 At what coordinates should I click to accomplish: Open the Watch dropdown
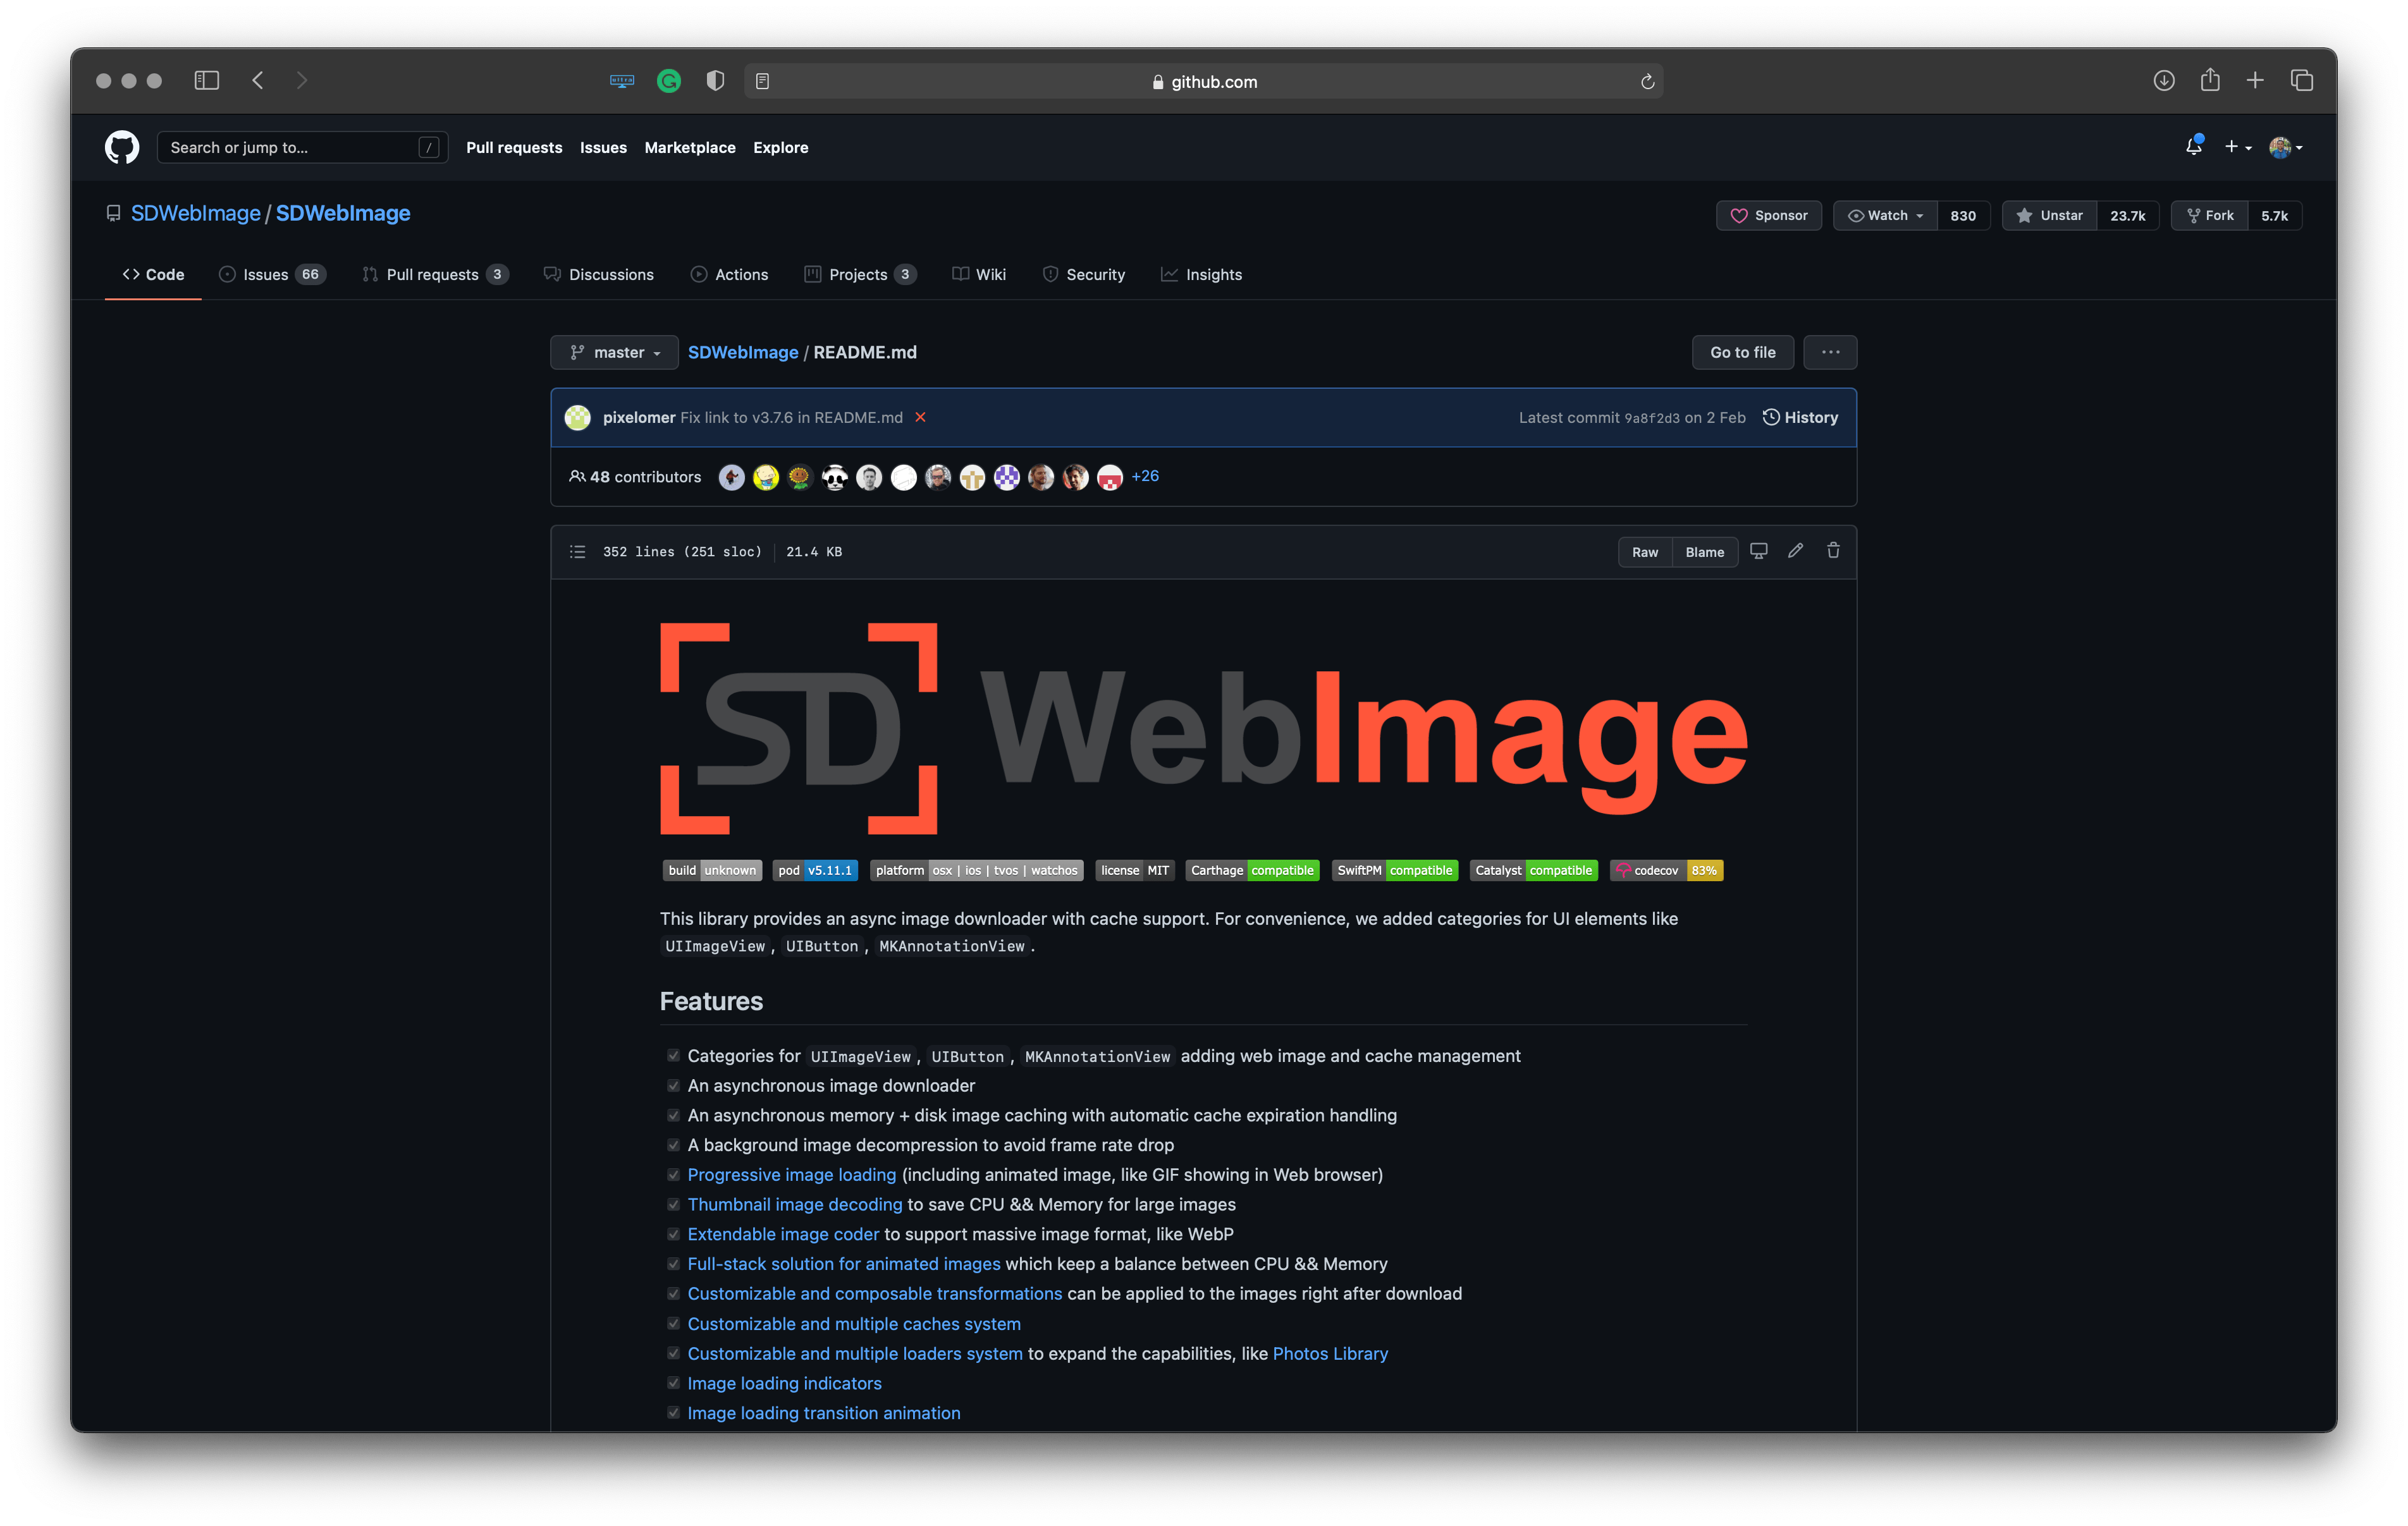tap(1885, 215)
